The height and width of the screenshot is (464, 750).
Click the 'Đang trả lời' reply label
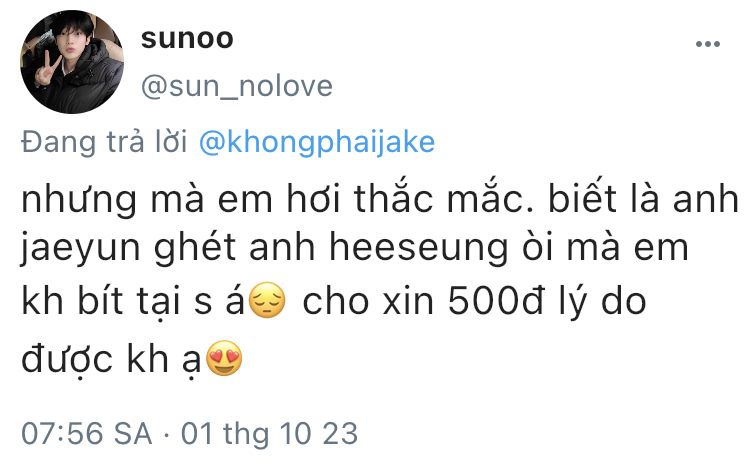click(x=104, y=143)
